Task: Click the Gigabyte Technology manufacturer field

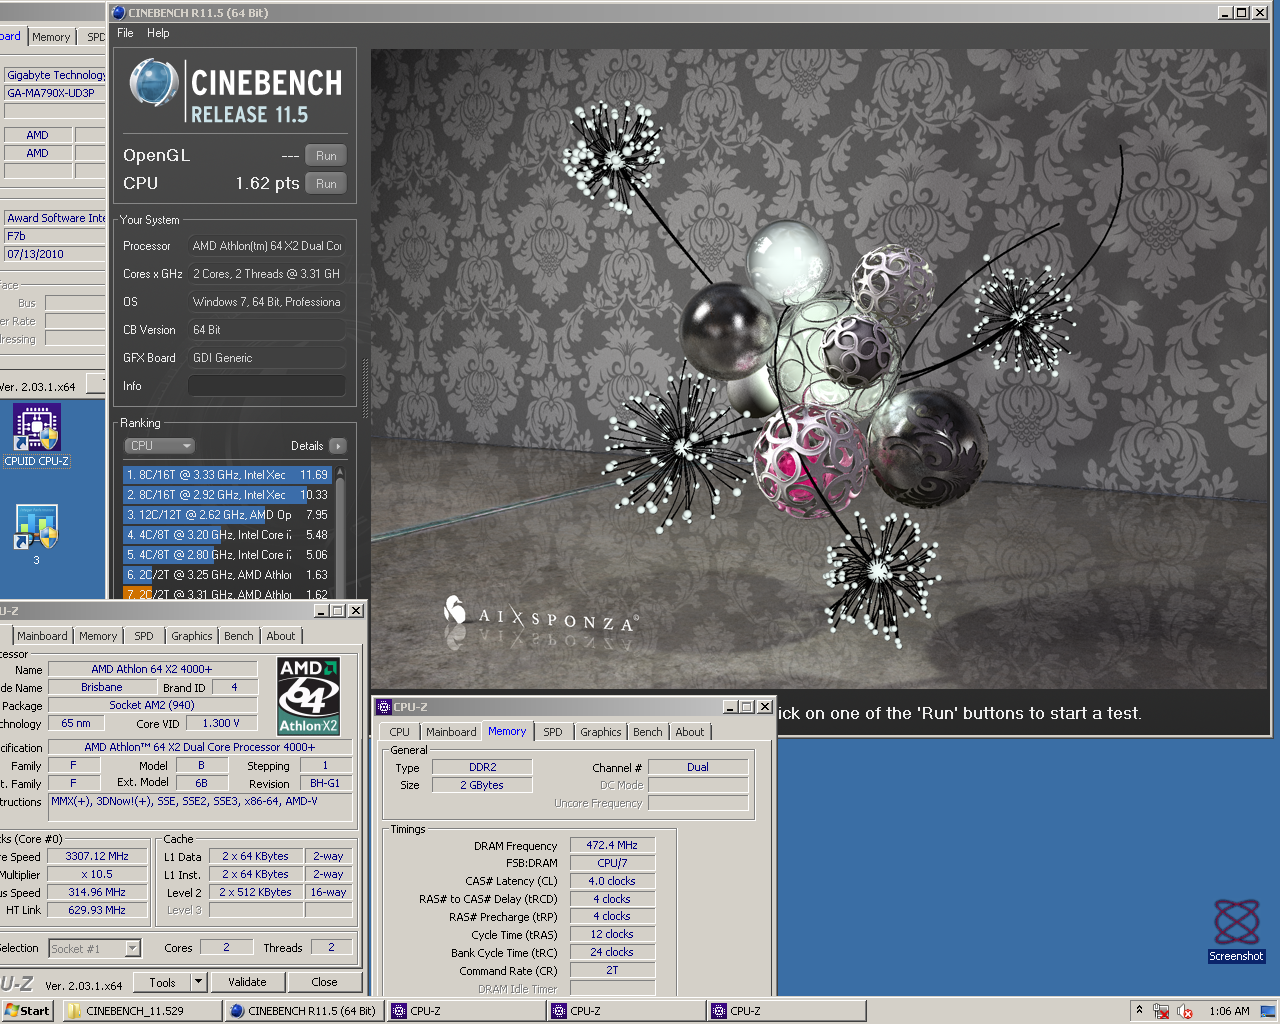Action: [x=55, y=75]
